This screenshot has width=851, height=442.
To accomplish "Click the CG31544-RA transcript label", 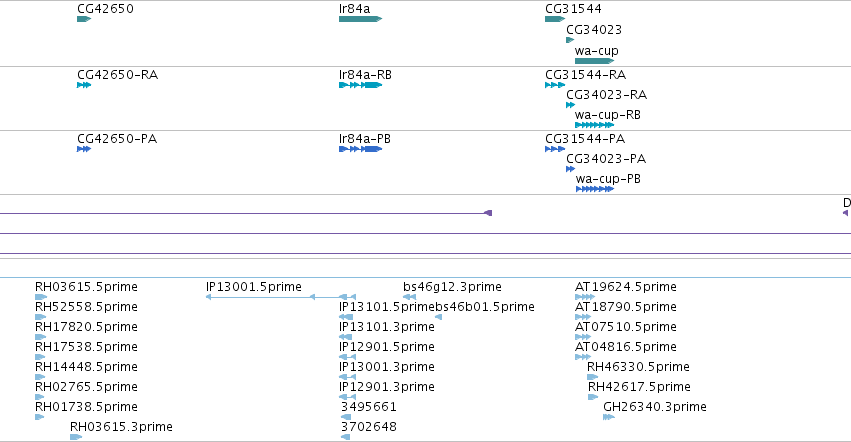I will point(586,74).
